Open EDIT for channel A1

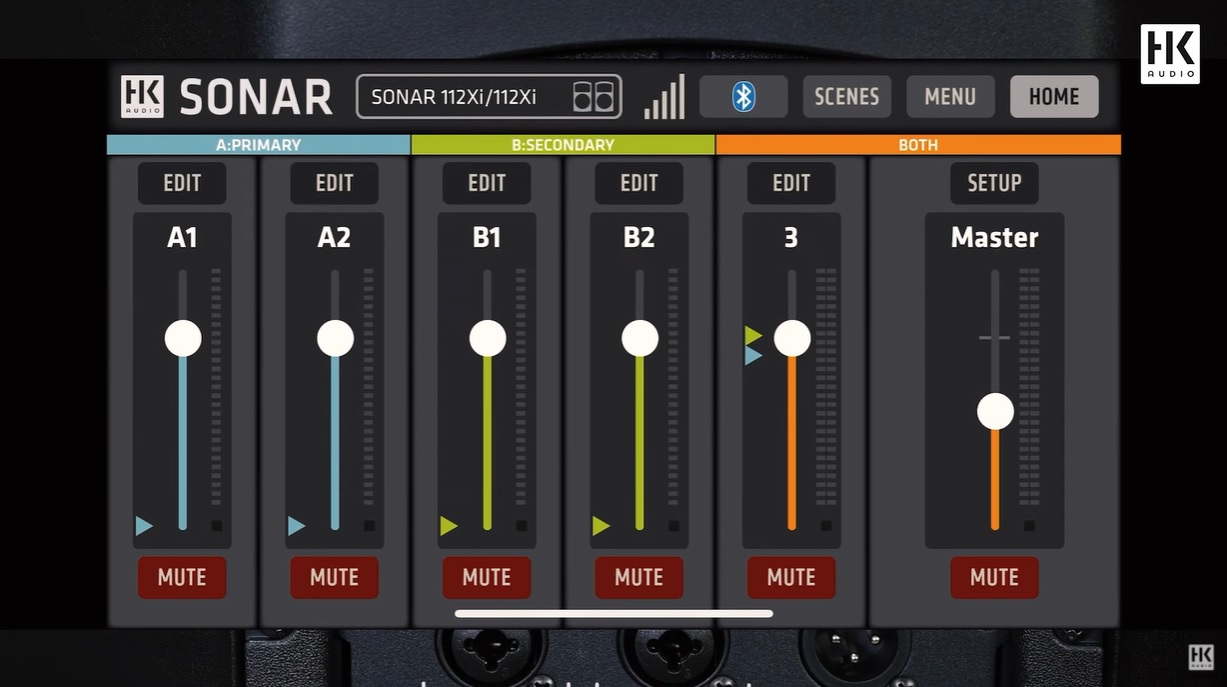tap(182, 183)
